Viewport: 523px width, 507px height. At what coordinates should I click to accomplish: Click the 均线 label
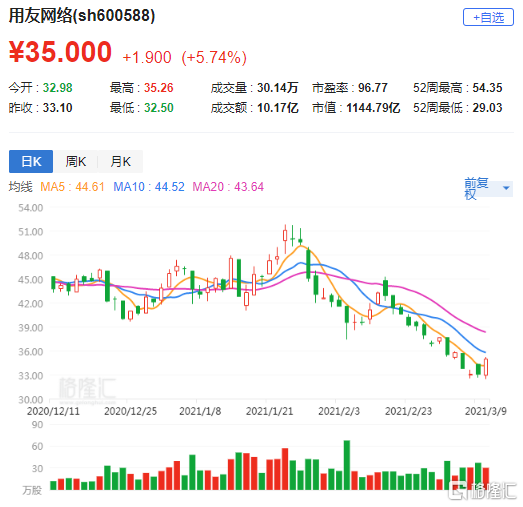click(20, 186)
